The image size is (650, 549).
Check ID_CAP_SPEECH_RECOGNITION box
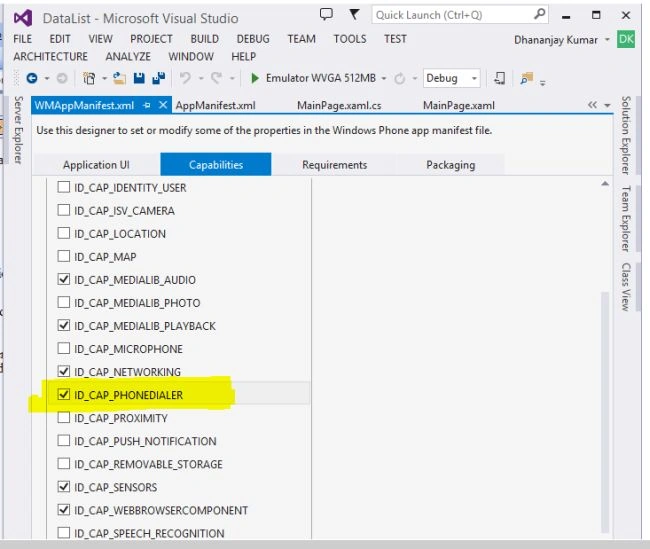[63, 532]
